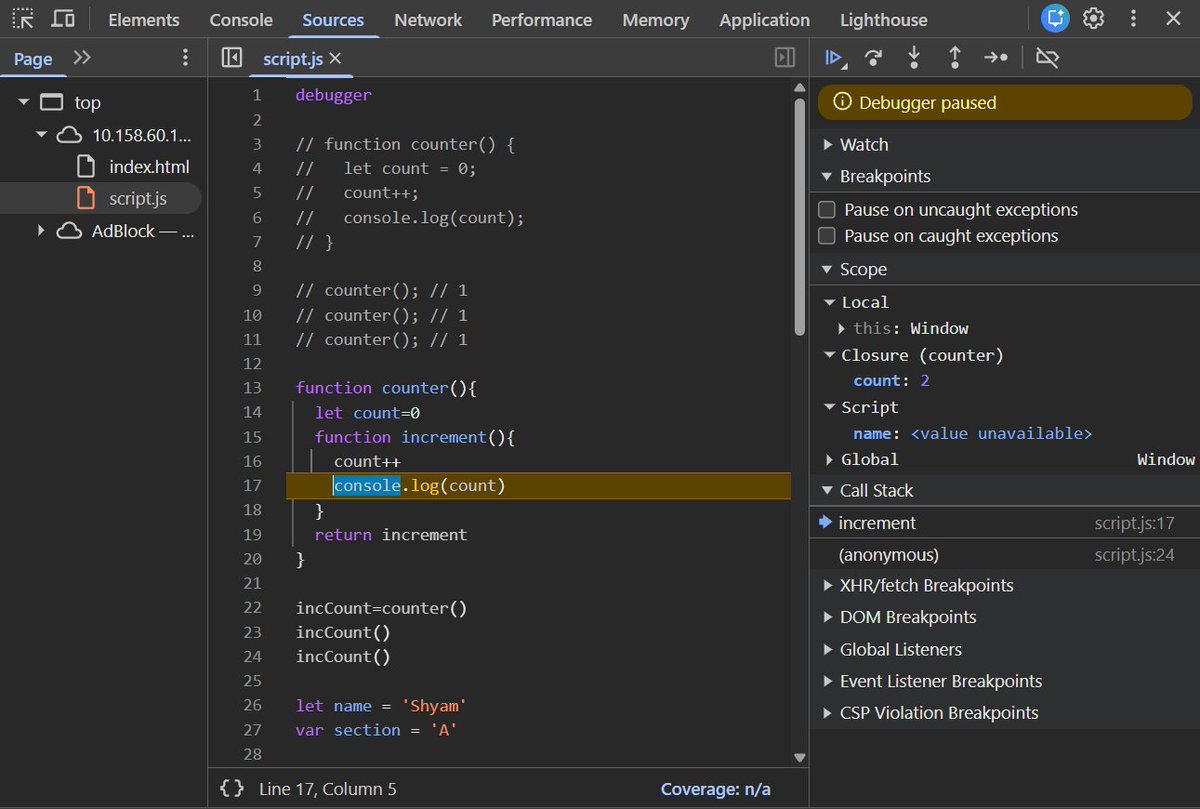Expand DOM Breakpoints section

pyautogui.click(x=828, y=618)
